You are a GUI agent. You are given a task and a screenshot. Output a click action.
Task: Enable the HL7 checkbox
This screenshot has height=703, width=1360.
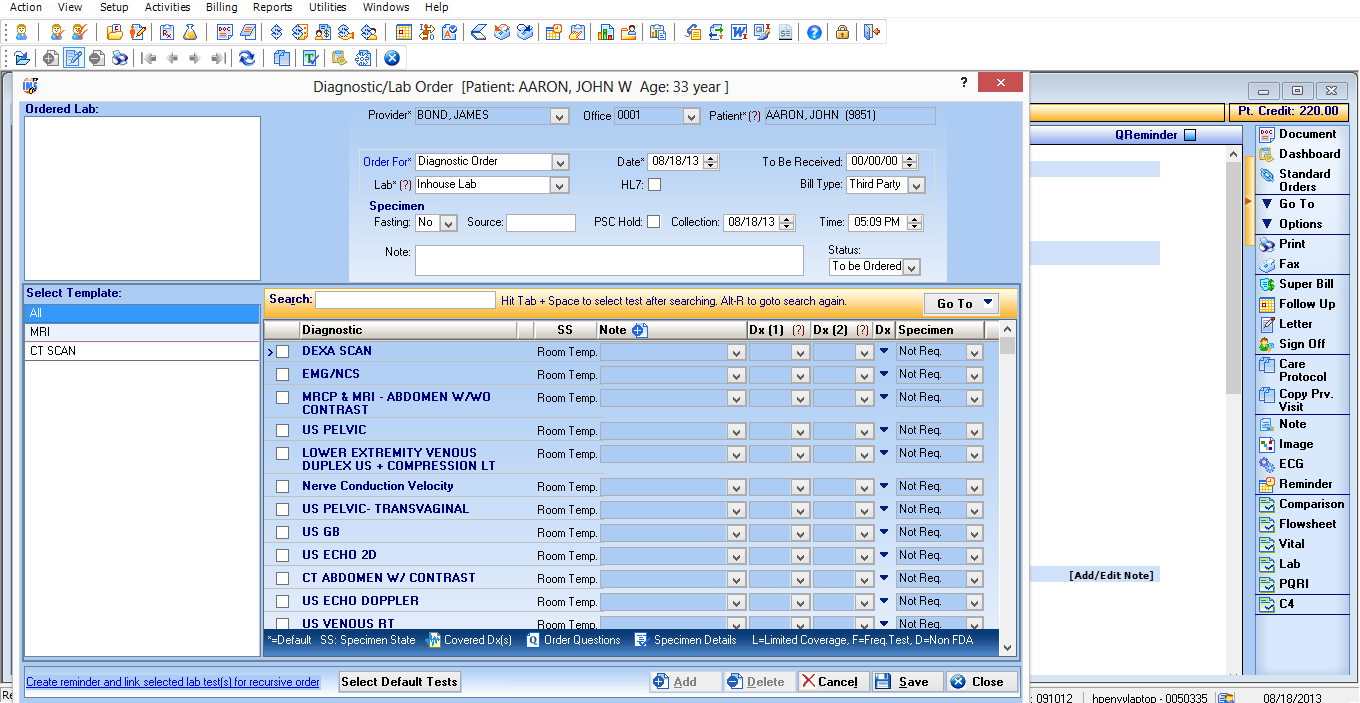(654, 184)
